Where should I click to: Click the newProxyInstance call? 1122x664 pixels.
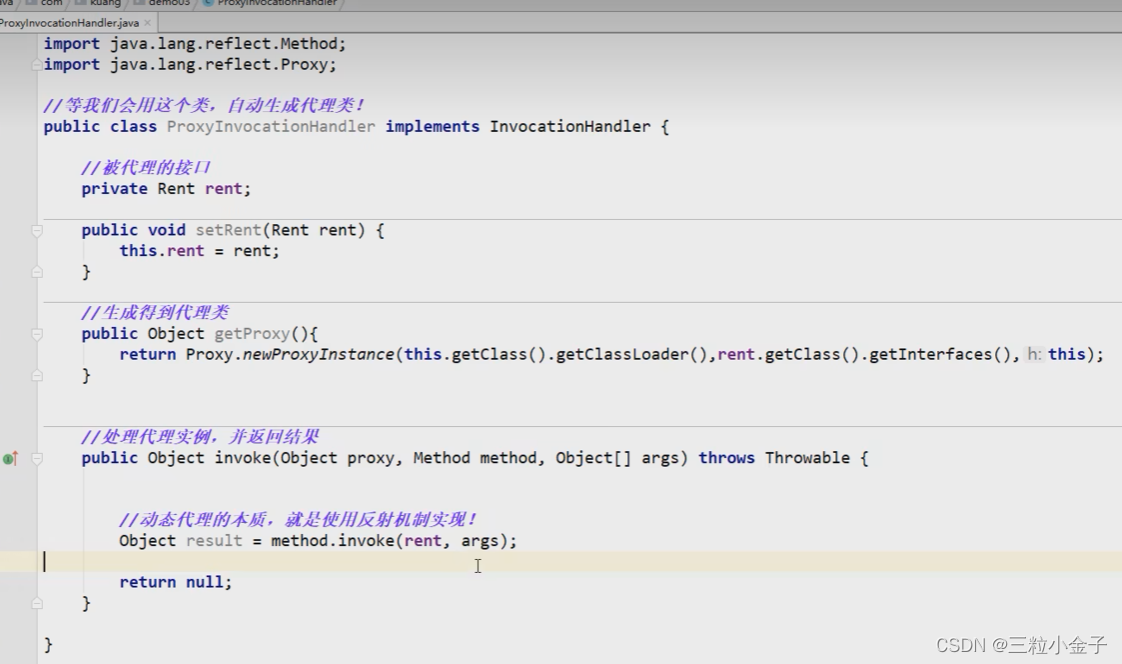(x=318, y=355)
